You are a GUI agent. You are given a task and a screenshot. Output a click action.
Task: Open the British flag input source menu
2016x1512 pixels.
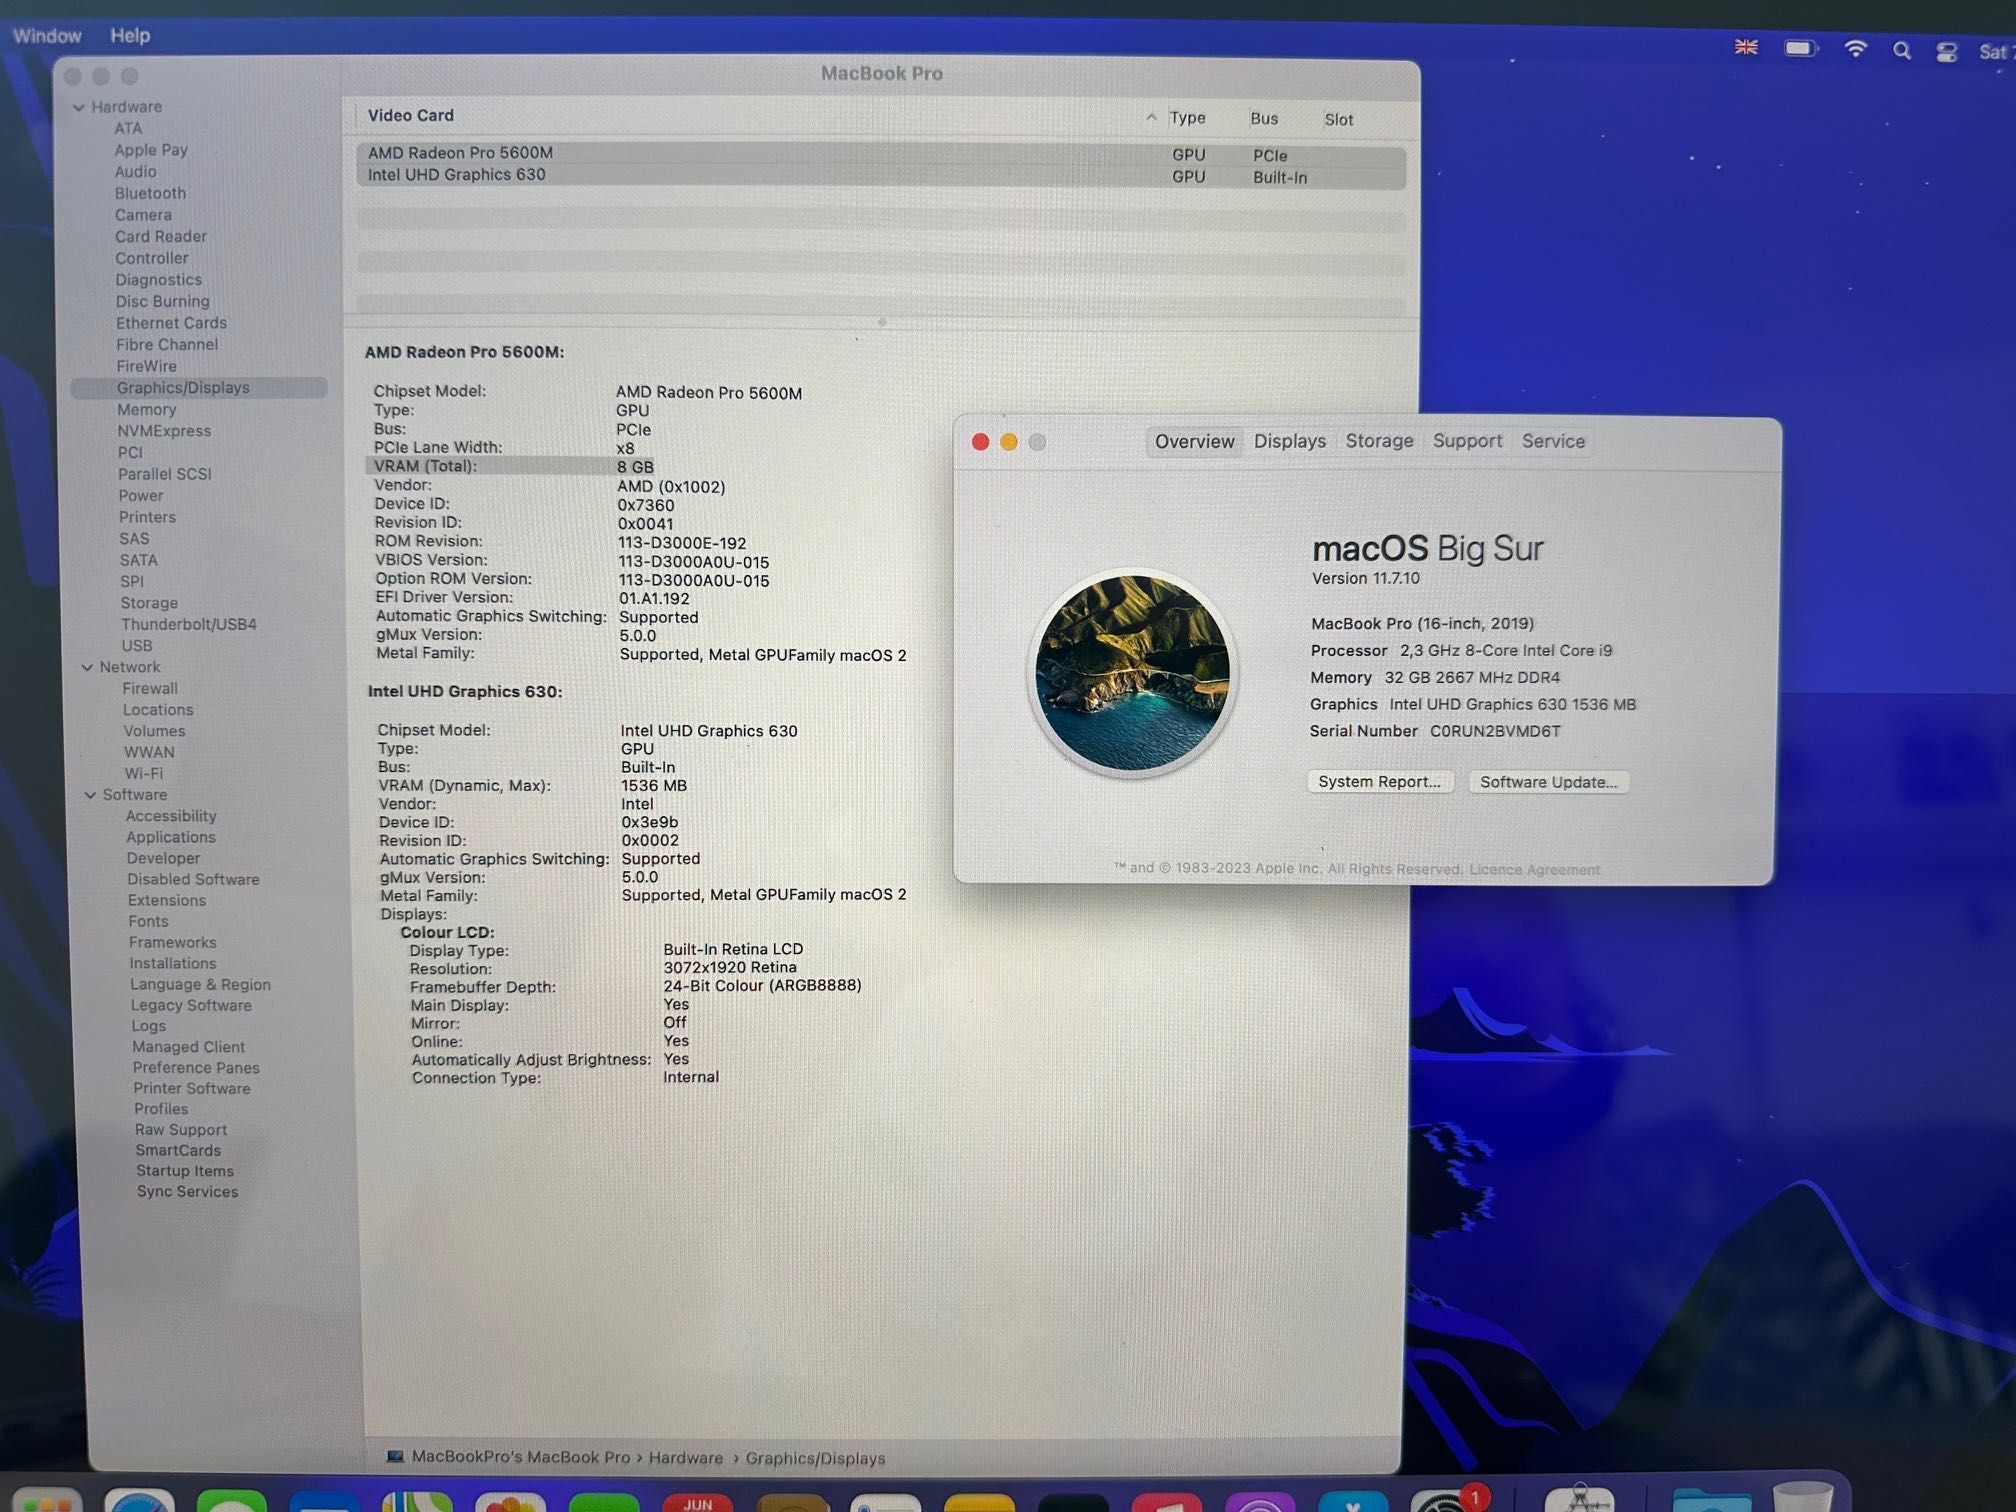click(x=1746, y=47)
